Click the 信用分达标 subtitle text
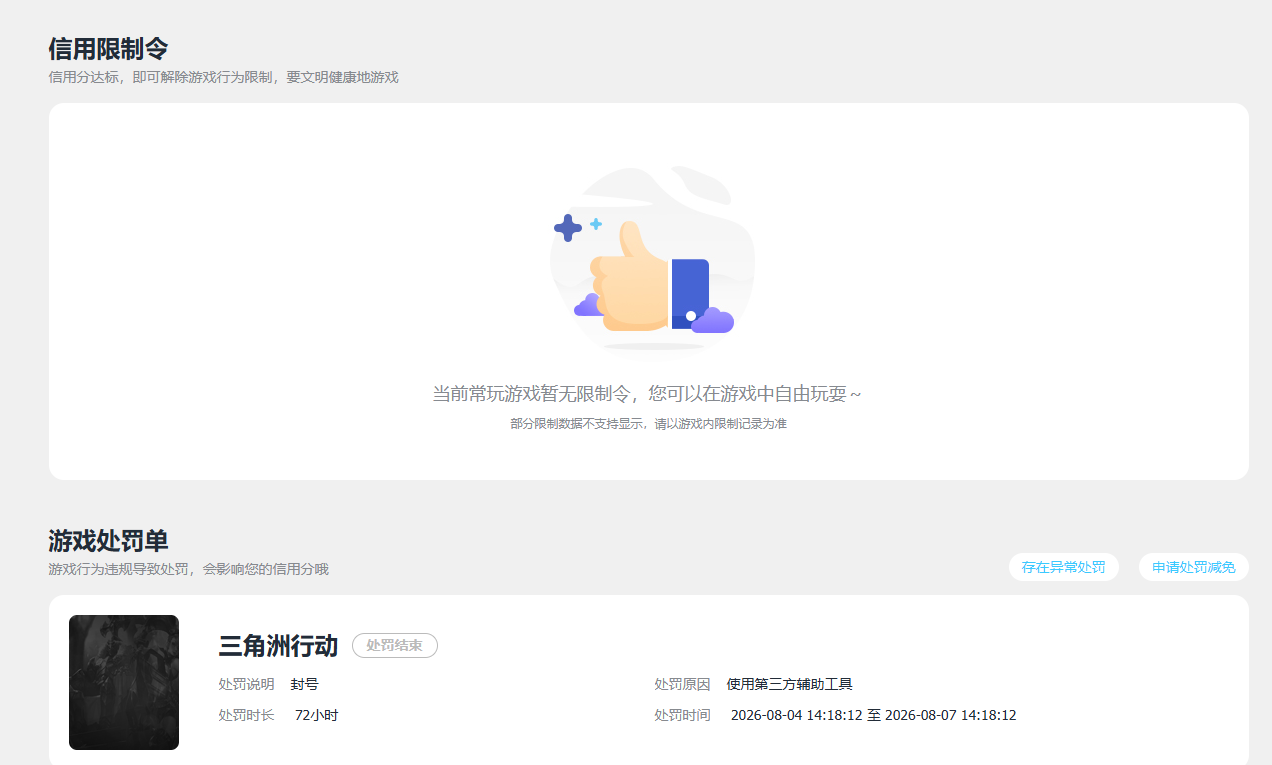 tap(223, 77)
